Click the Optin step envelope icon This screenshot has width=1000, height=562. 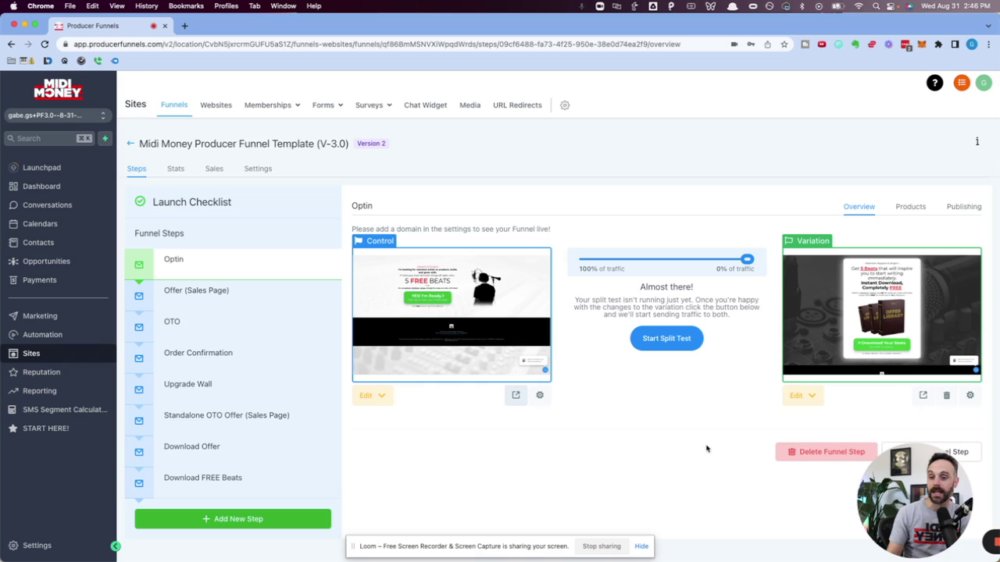(x=139, y=264)
